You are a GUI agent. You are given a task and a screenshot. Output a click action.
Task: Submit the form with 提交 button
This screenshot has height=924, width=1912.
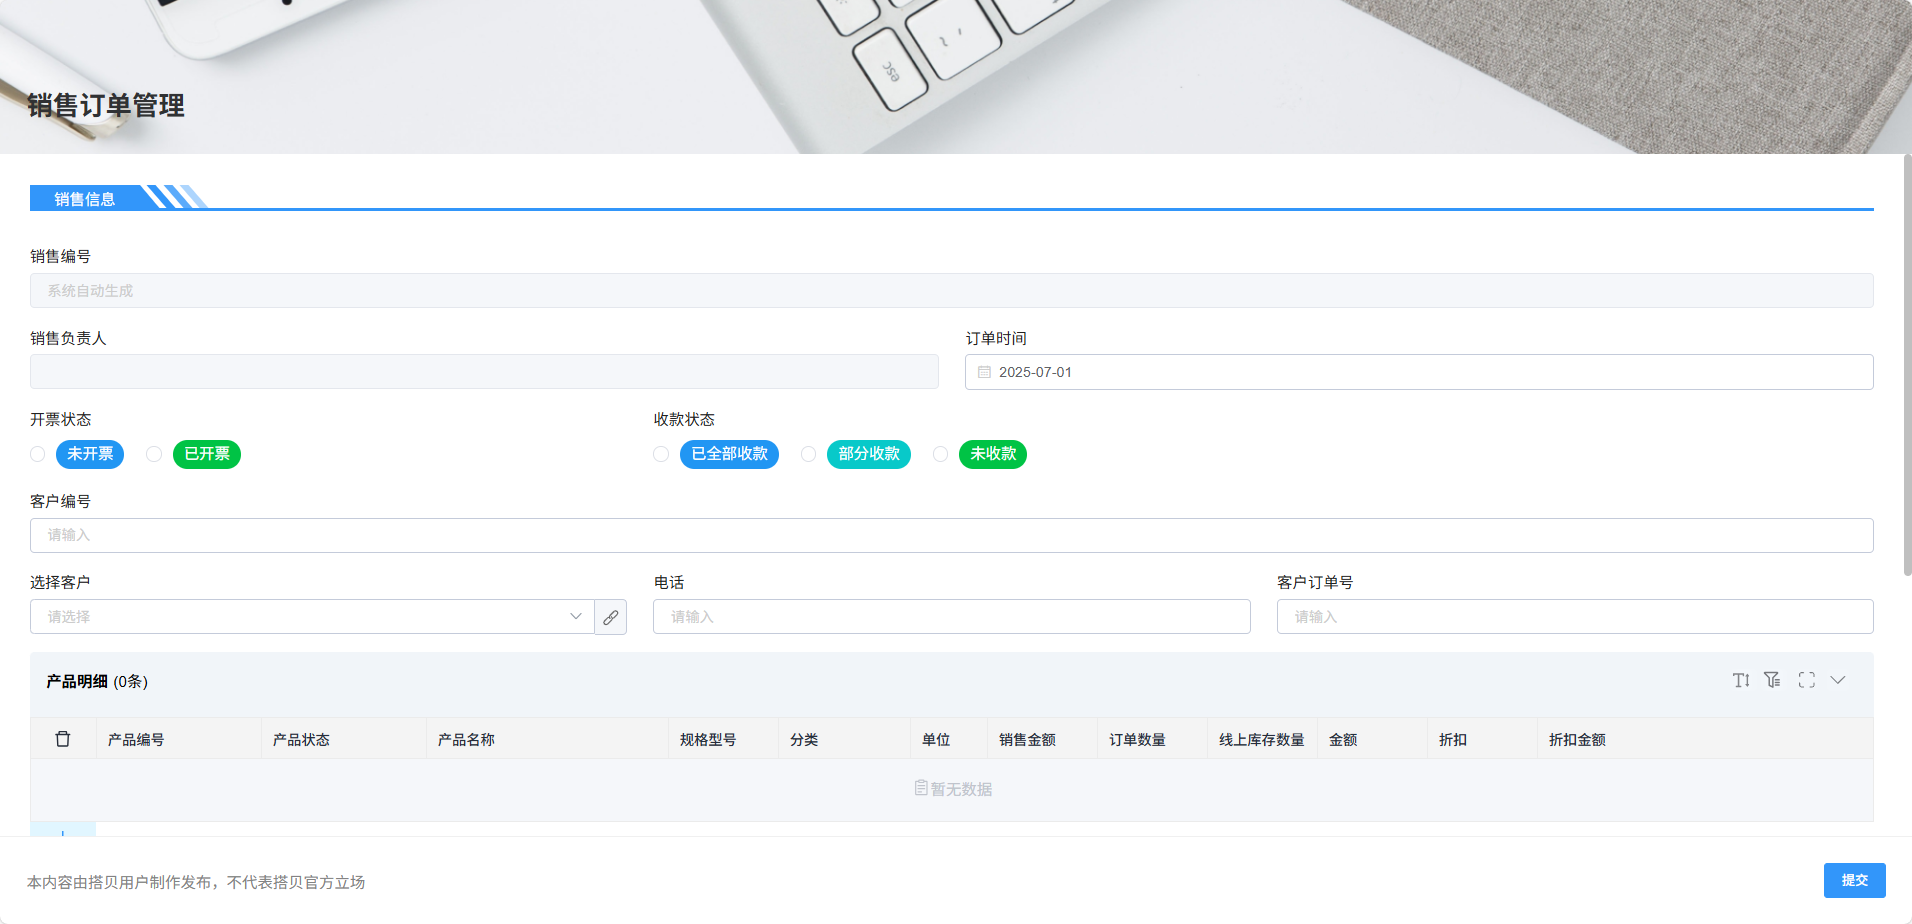1854,880
